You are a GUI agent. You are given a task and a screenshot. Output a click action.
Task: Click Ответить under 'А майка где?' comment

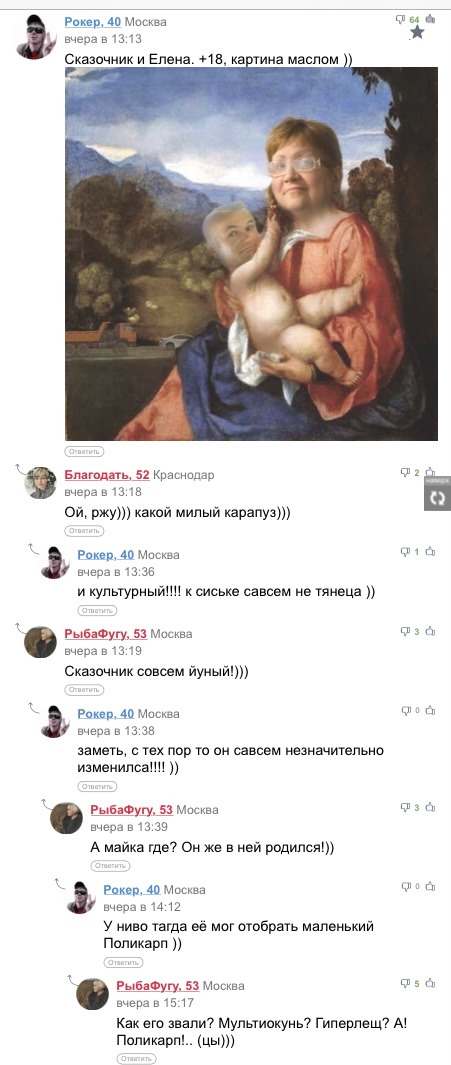(110, 865)
